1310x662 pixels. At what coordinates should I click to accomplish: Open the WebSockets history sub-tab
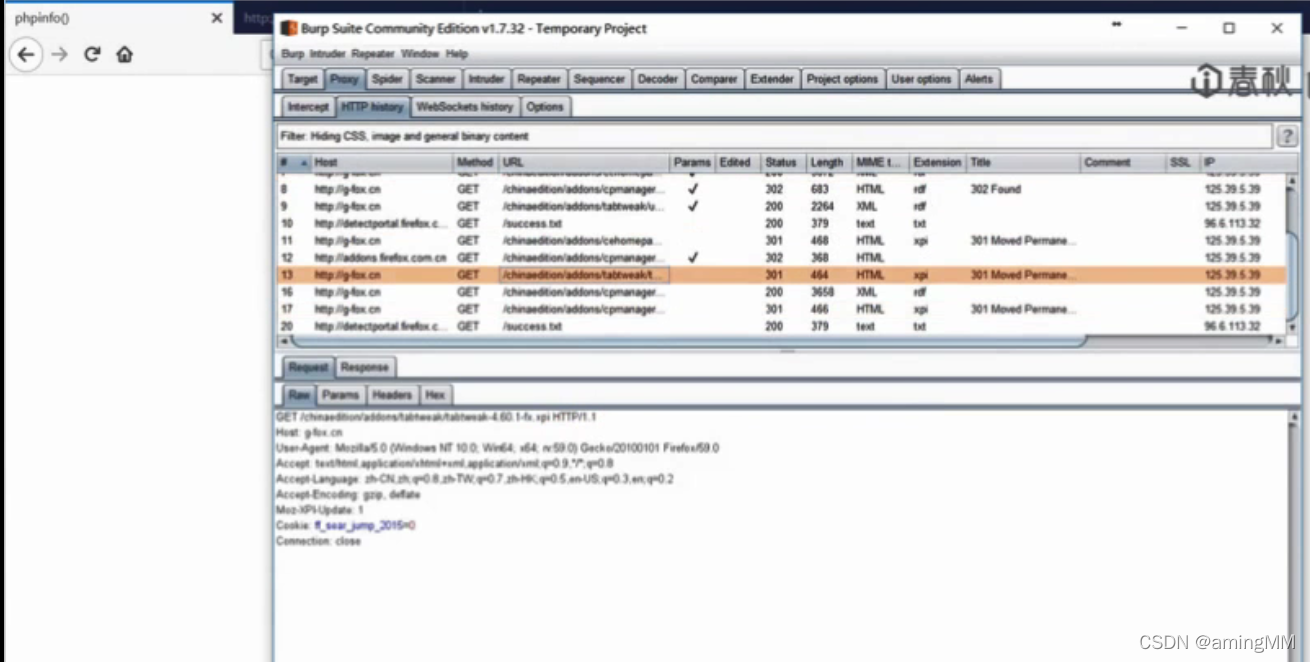coord(465,107)
